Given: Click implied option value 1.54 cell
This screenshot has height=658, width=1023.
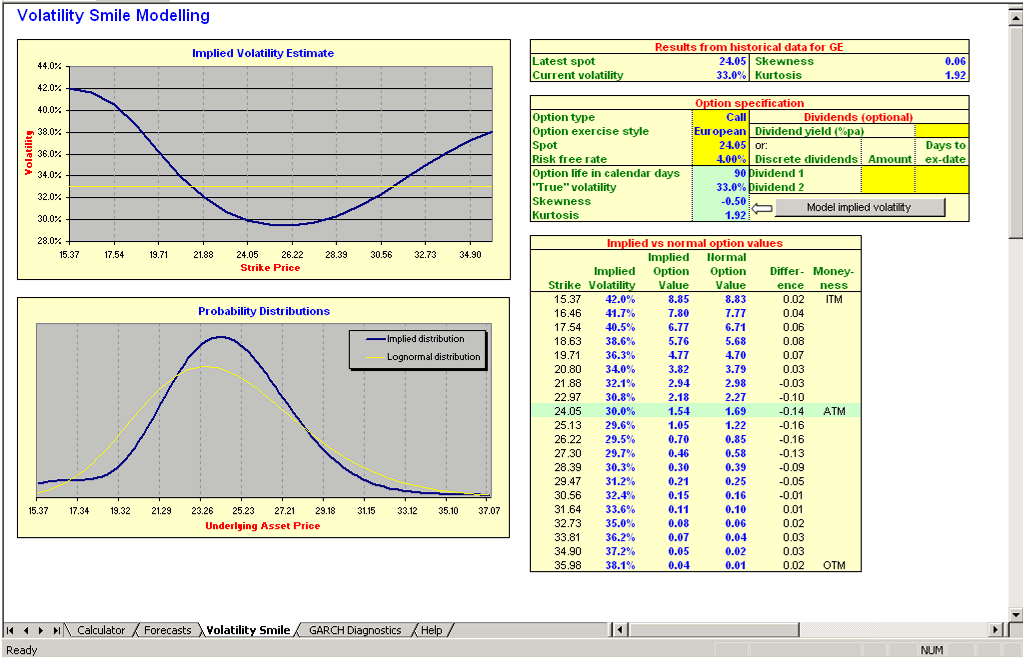Looking at the screenshot, I should pos(679,411).
